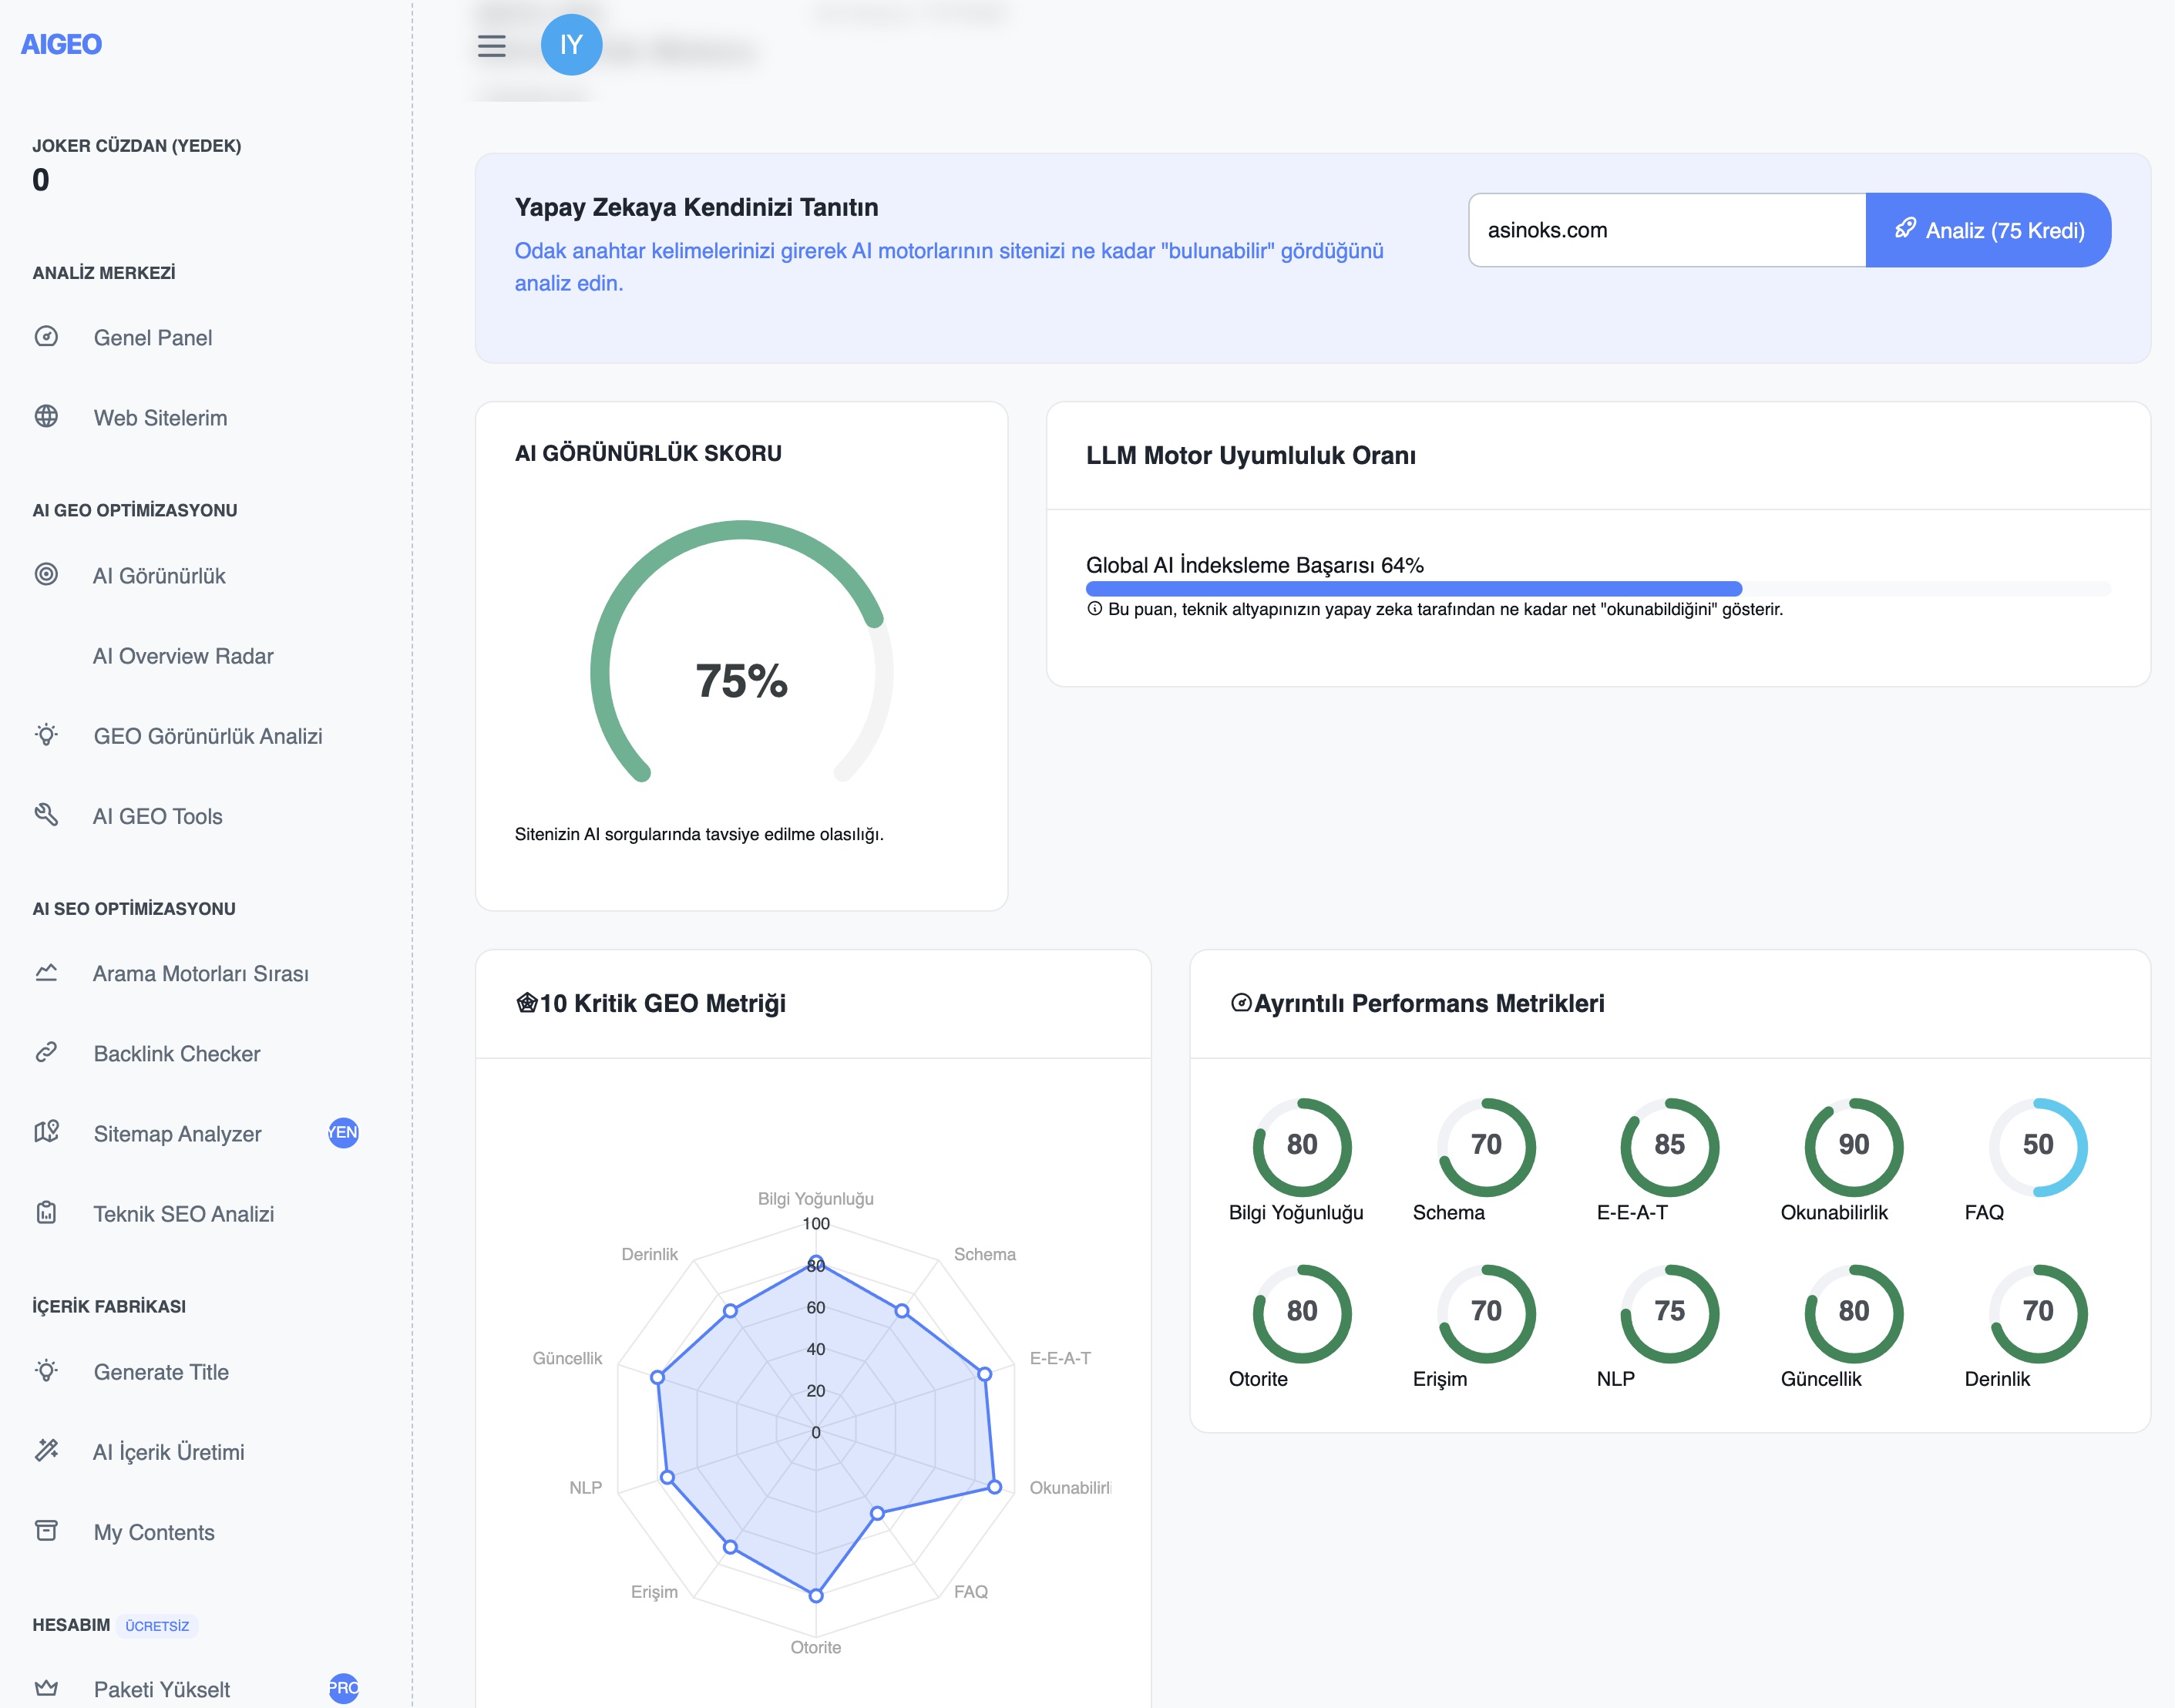The width and height of the screenshot is (2175, 1708).
Task: Click the domain input field containing asinoks.com
Action: pyautogui.click(x=1667, y=230)
